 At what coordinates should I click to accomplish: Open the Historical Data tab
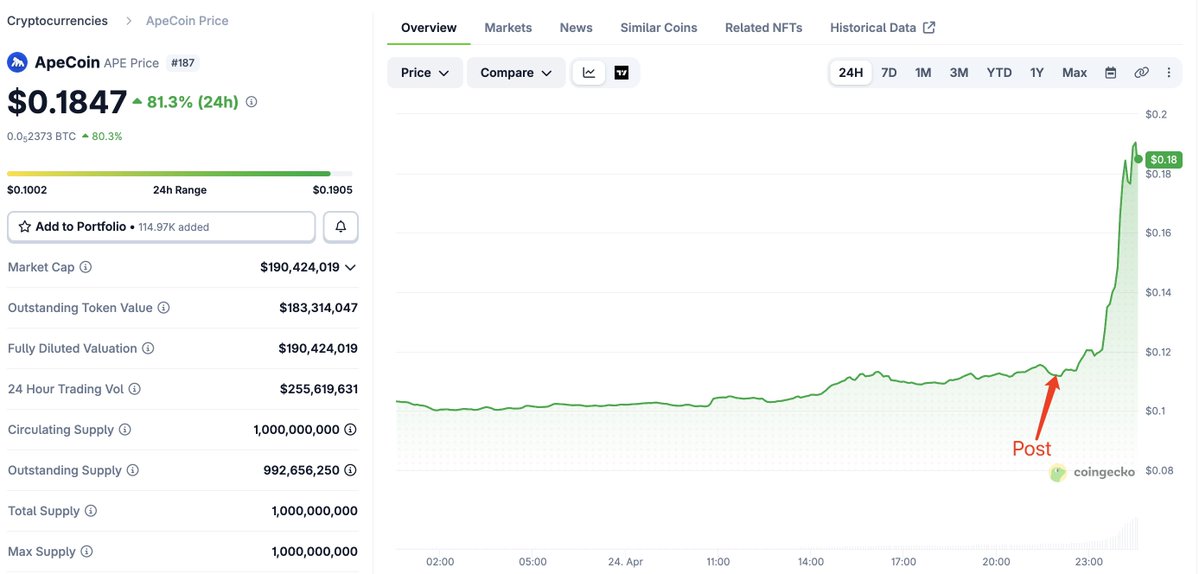click(x=882, y=28)
